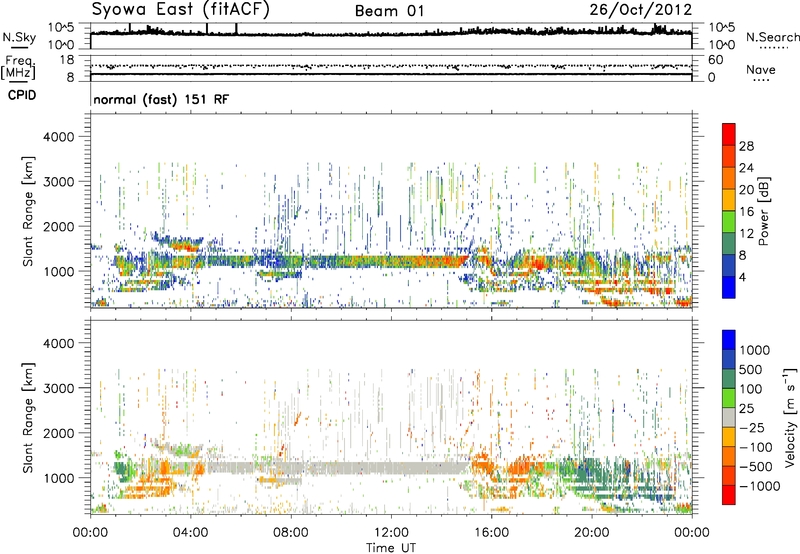Click the '12:00' time axis tick
The image size is (800, 554).
coord(391,533)
